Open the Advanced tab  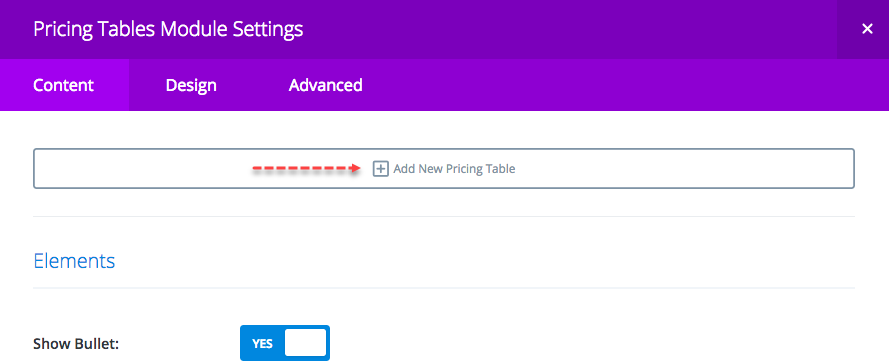(x=325, y=85)
